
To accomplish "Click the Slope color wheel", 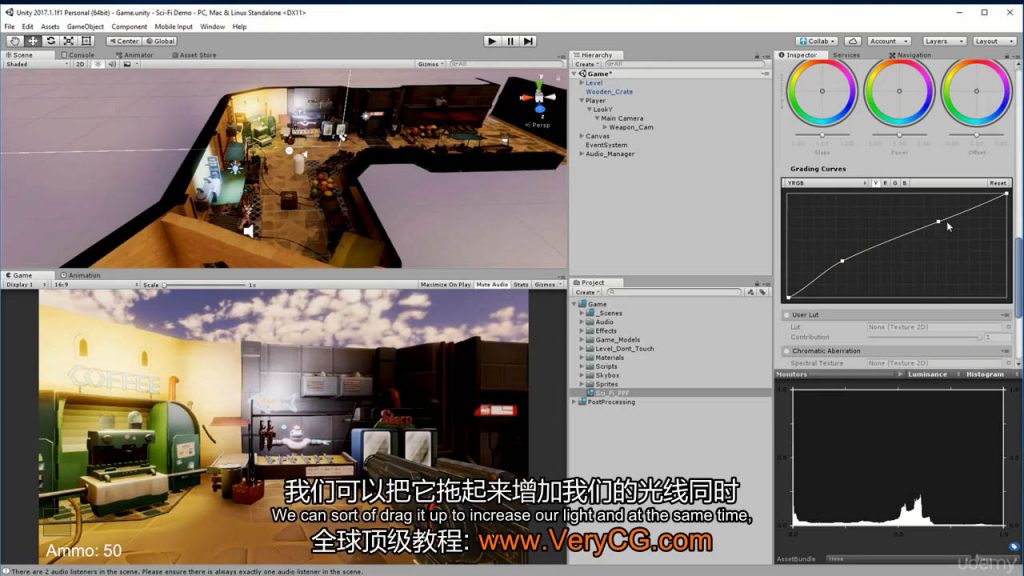I will click(x=822, y=91).
